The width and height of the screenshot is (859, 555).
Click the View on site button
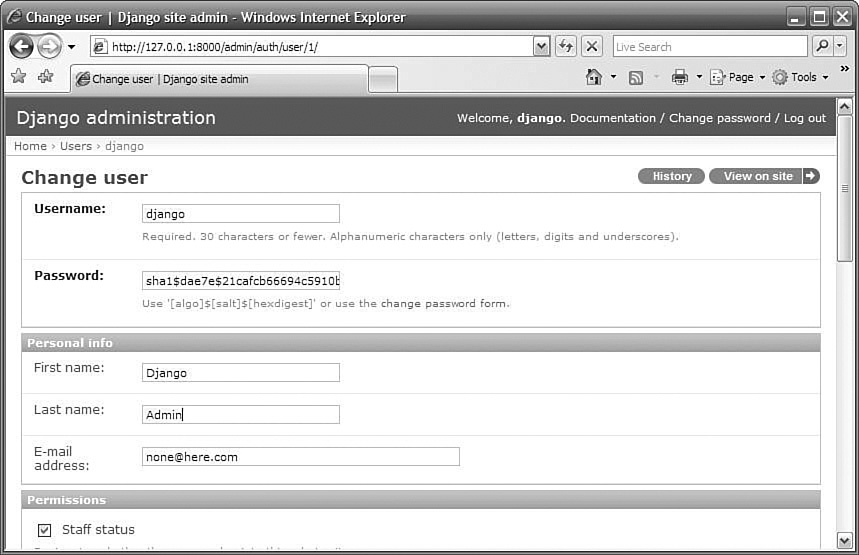tap(764, 176)
